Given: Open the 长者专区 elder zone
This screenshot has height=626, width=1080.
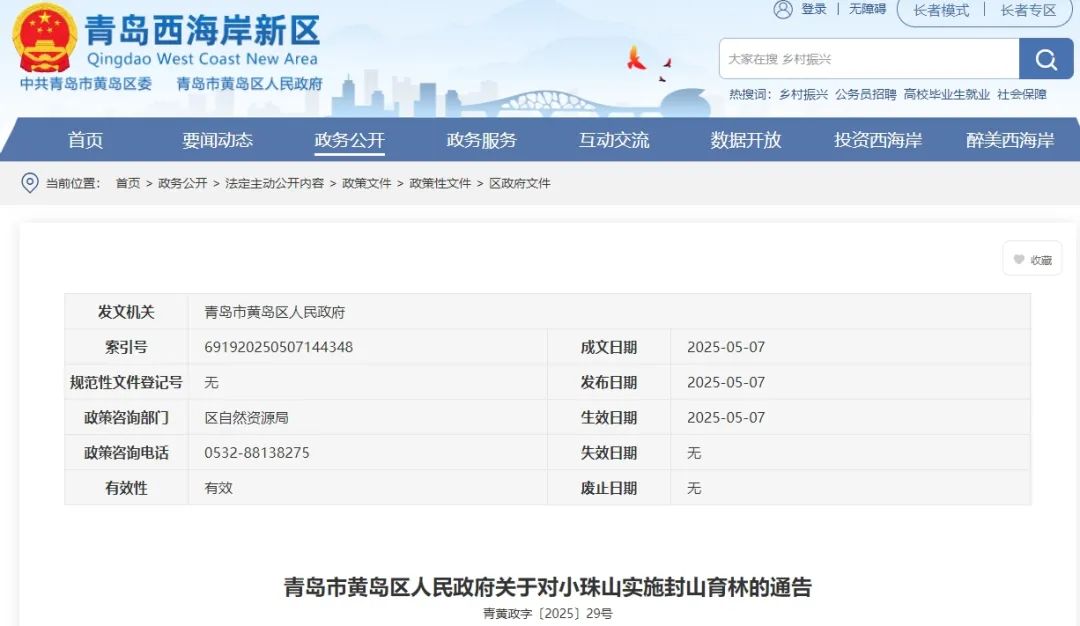Looking at the screenshot, I should coord(1028,10).
